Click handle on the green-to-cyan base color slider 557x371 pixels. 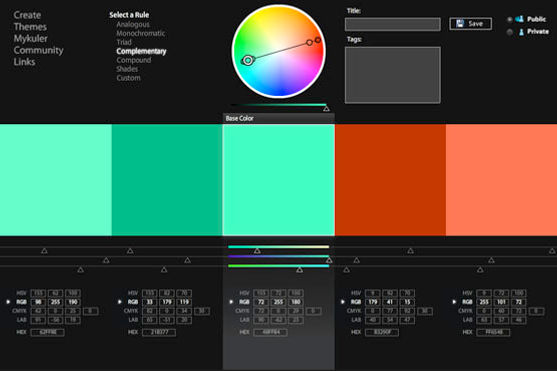(x=300, y=270)
